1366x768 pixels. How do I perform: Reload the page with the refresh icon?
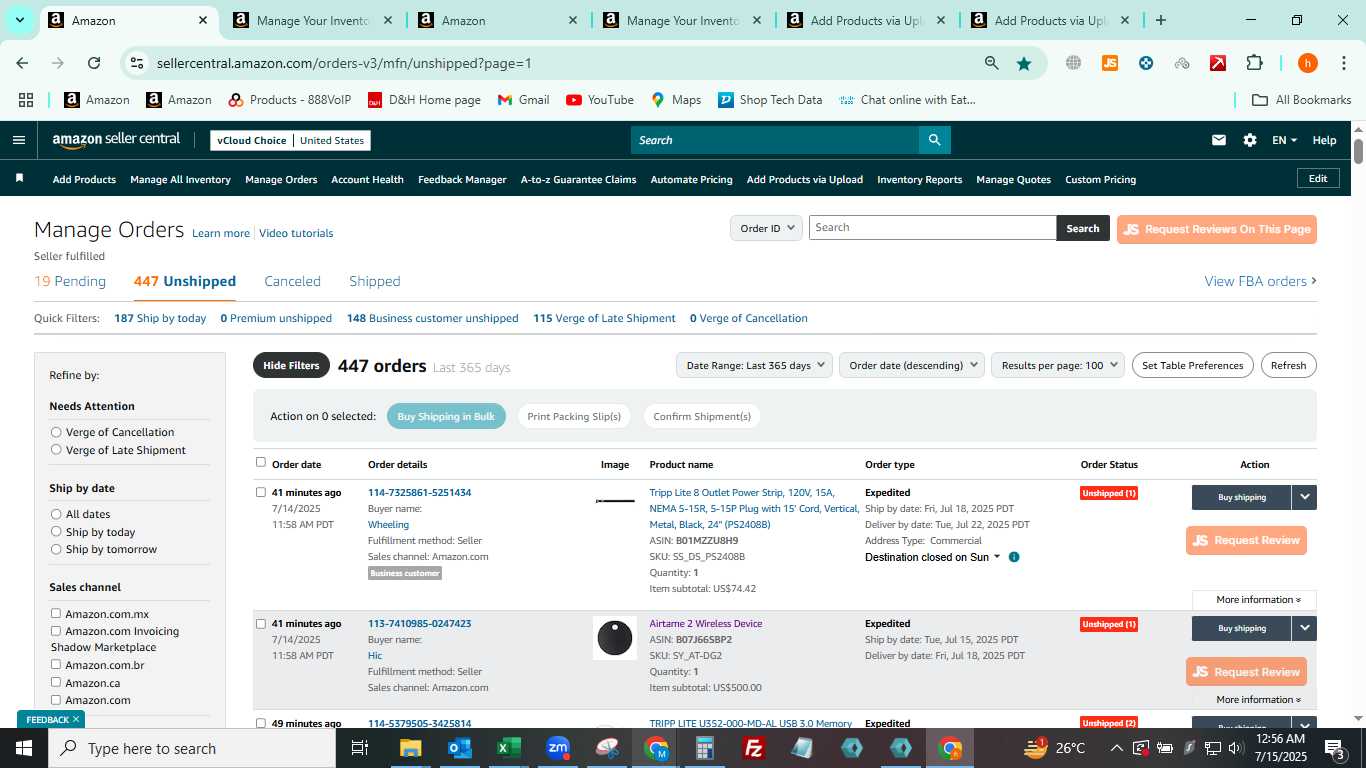(94, 63)
